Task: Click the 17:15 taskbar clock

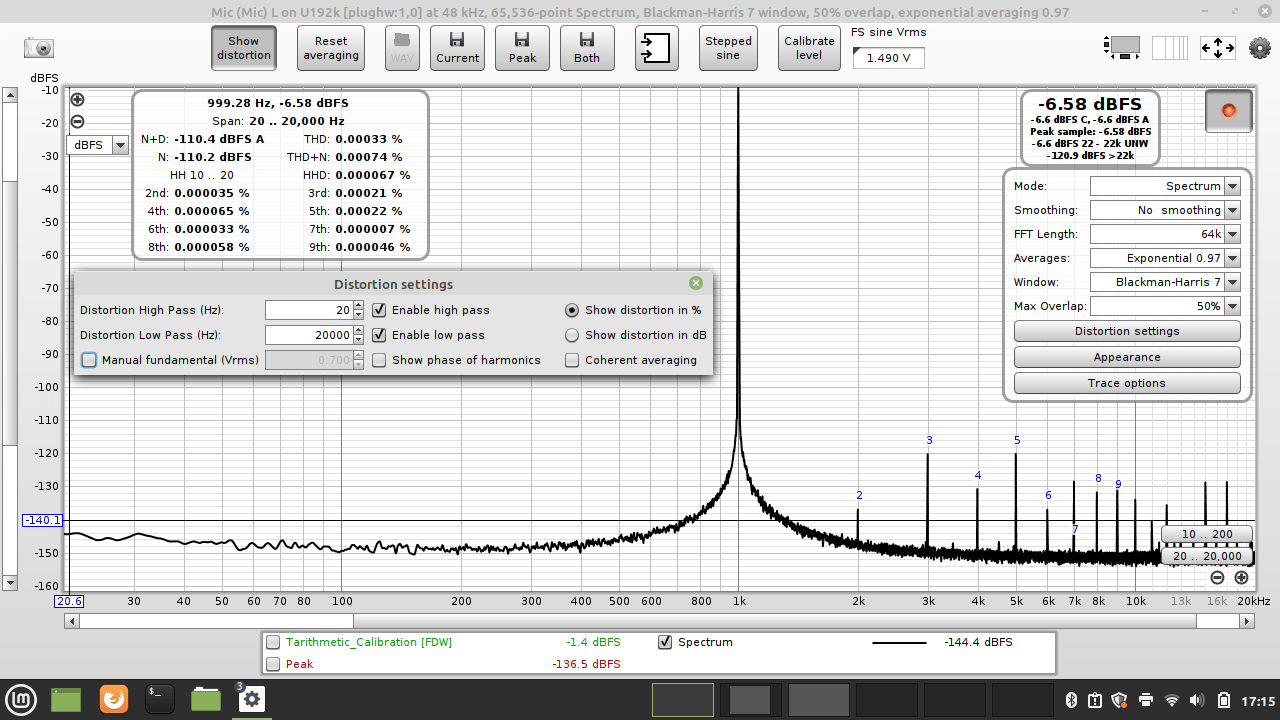Action: pos(1258,700)
